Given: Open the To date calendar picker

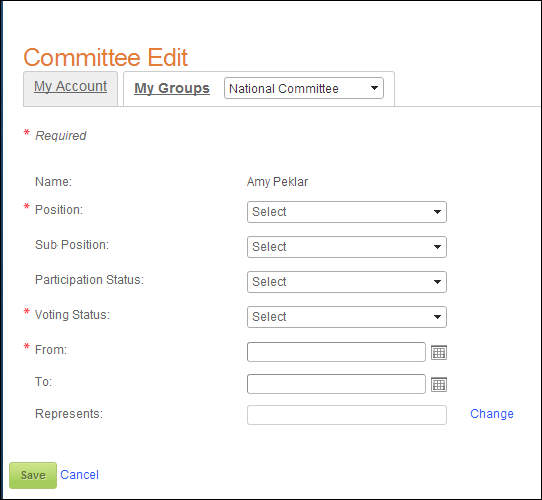Looking at the screenshot, I should (439, 384).
